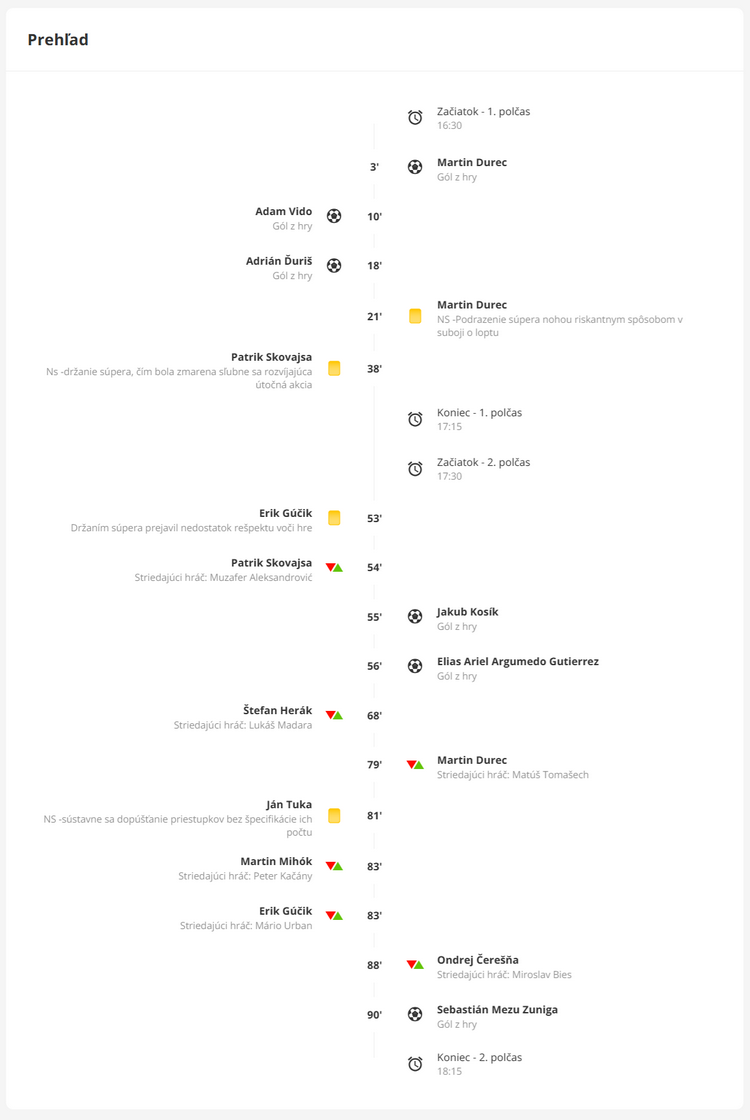Viewport: 750px width, 1120px height.
Task: Click Patrik Skovajsa's yellow card icon
Action: [x=334, y=369]
